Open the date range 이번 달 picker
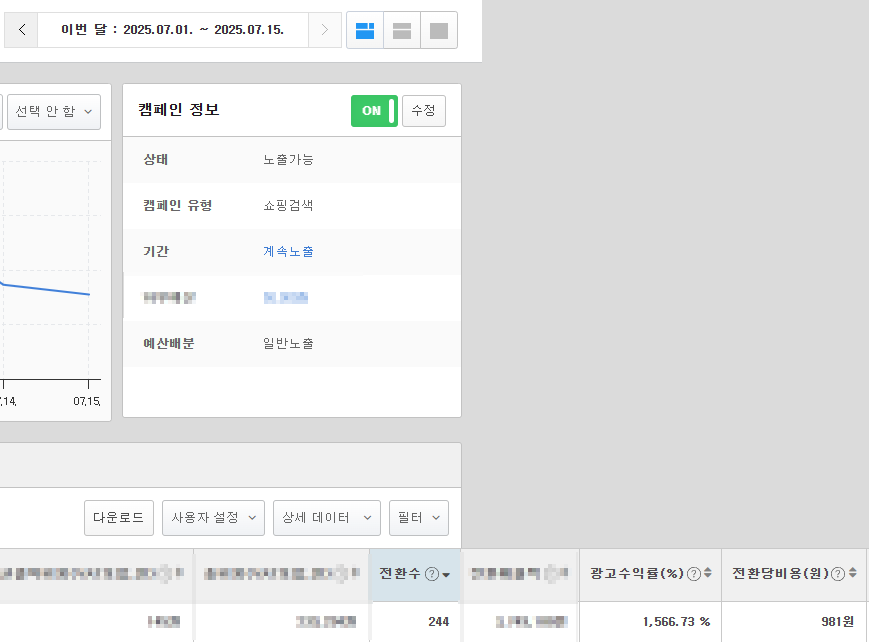The height and width of the screenshot is (642, 869). 172,30
